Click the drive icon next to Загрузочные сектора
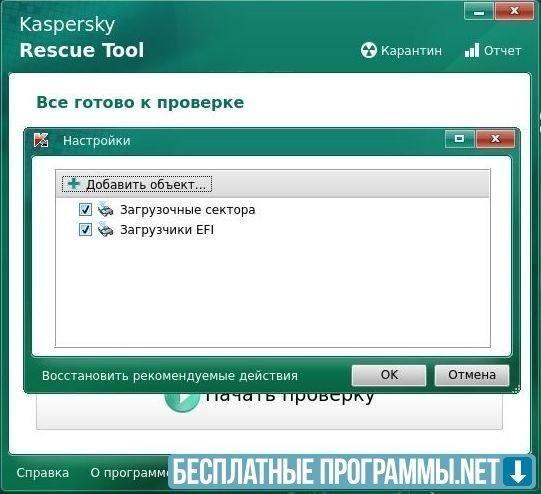The width and height of the screenshot is (541, 494). coord(105,209)
